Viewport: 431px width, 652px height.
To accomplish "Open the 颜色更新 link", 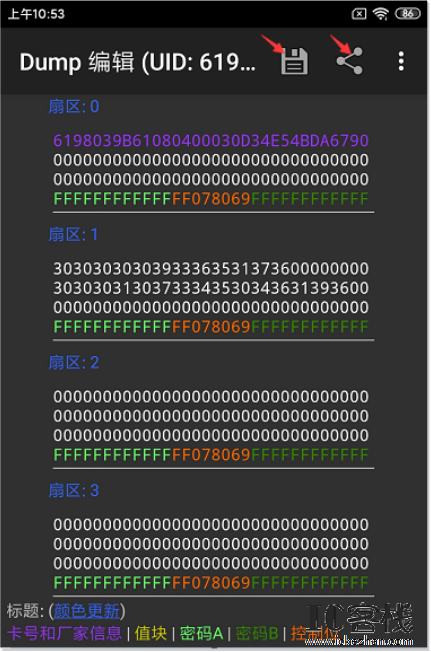I will click(87, 611).
